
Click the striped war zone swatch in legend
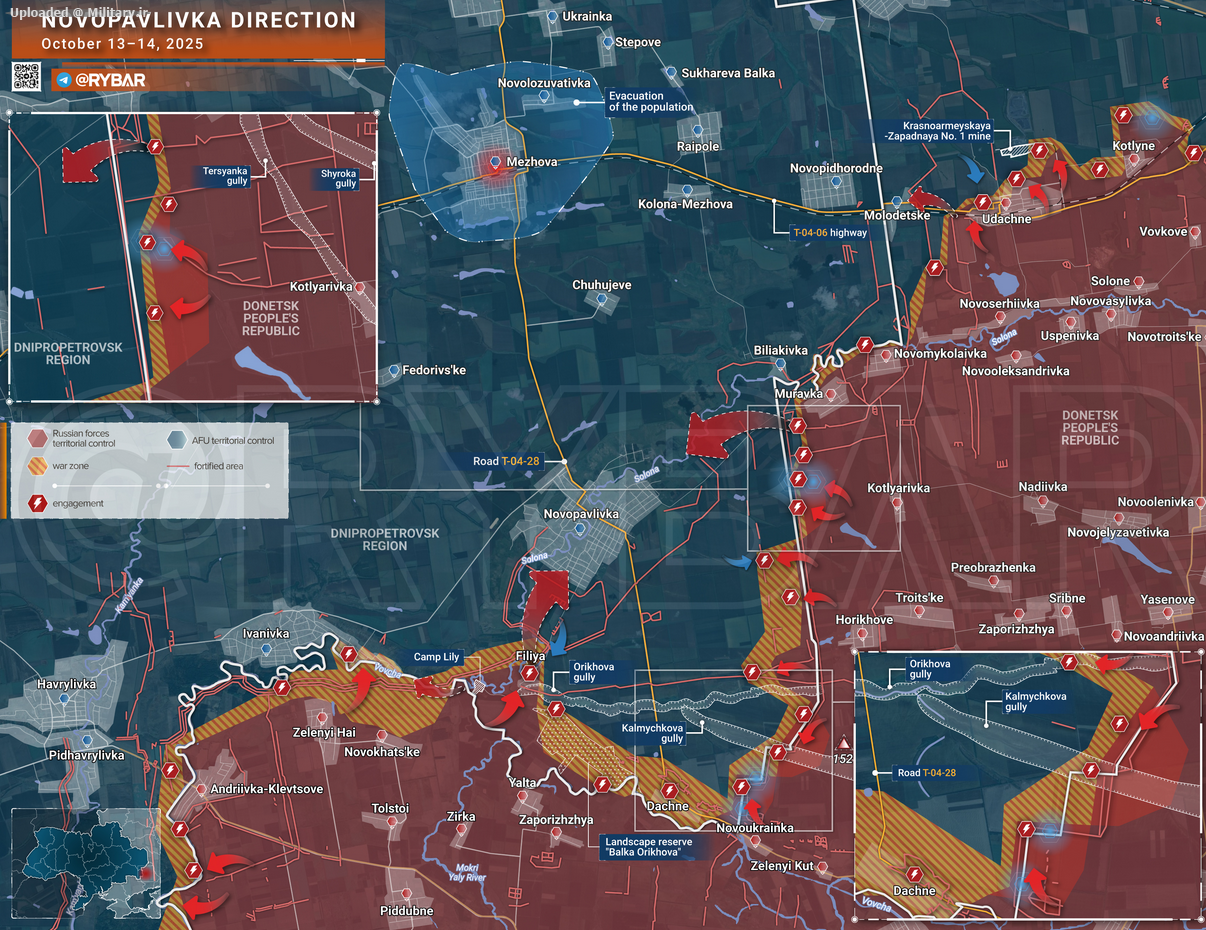click(37, 466)
